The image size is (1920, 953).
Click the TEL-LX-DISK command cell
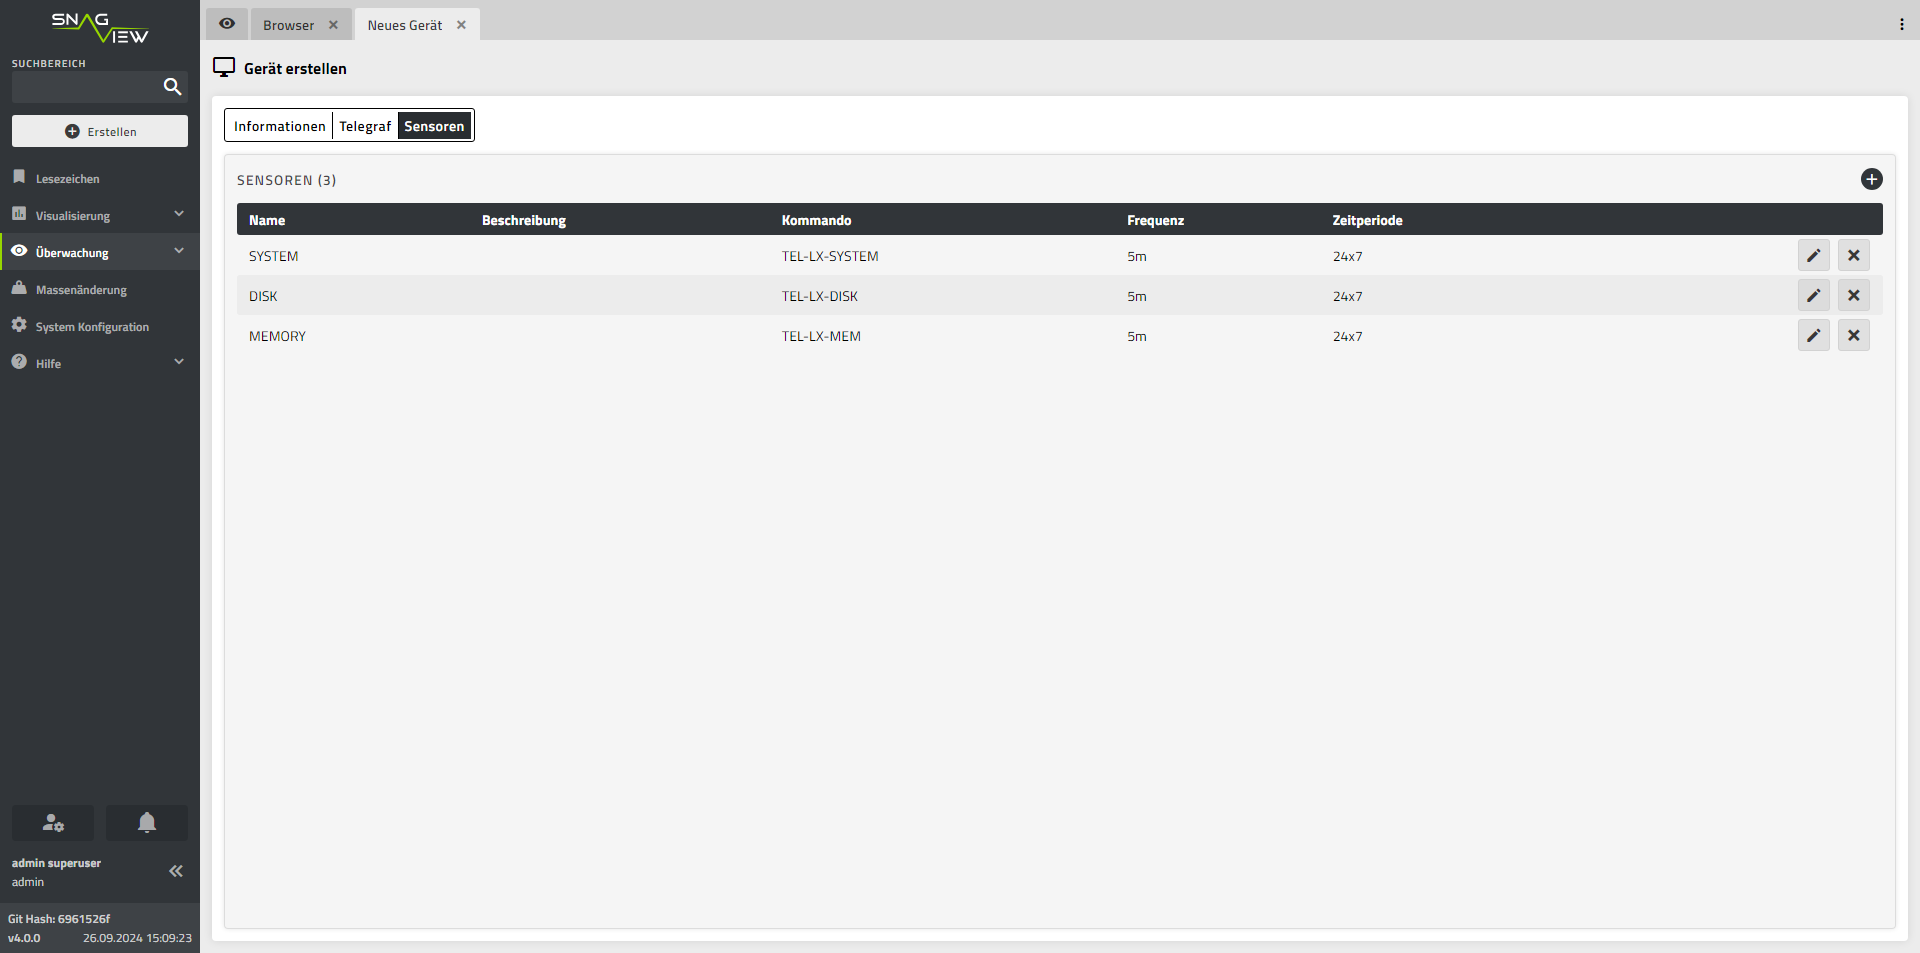(820, 296)
